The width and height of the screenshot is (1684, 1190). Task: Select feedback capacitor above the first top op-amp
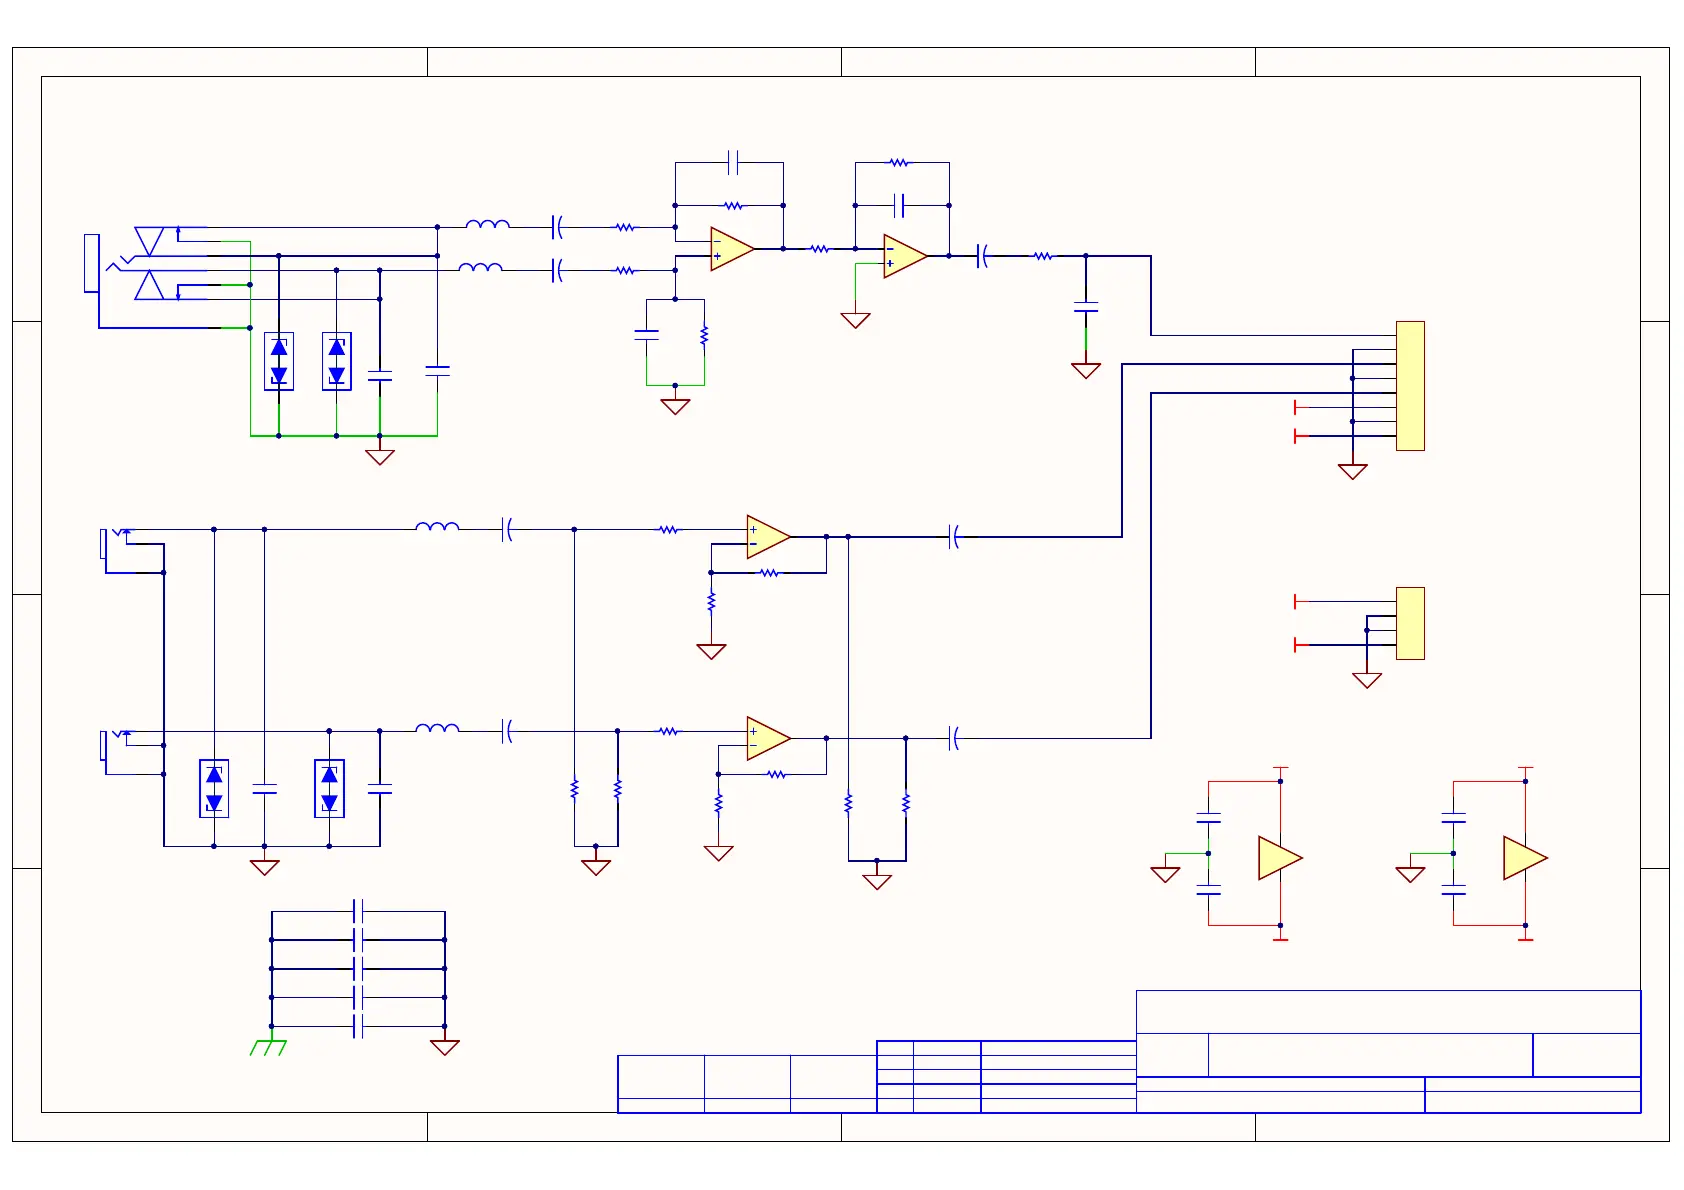point(733,162)
